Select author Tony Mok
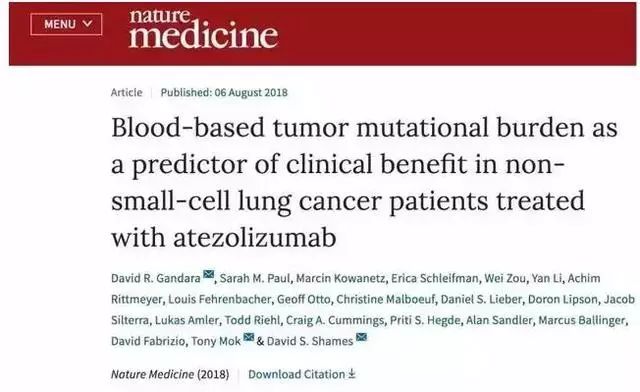The height and width of the screenshot is (392, 640). click(x=216, y=341)
